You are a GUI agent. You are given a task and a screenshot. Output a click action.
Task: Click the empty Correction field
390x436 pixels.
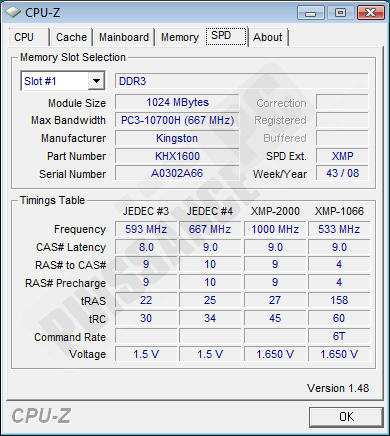coord(342,102)
